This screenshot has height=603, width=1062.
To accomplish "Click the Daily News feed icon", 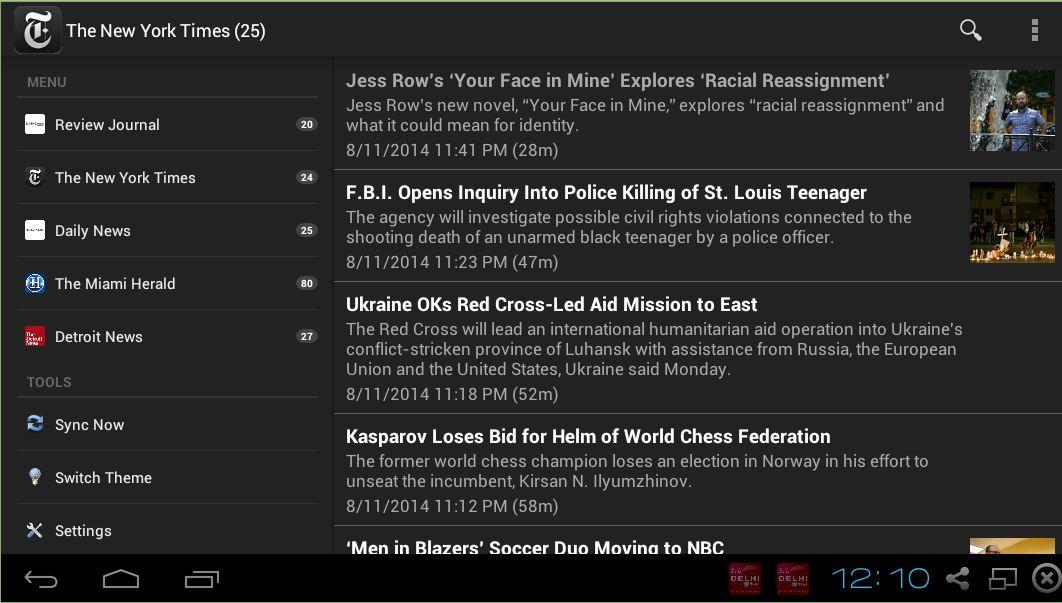I will 35,230.
